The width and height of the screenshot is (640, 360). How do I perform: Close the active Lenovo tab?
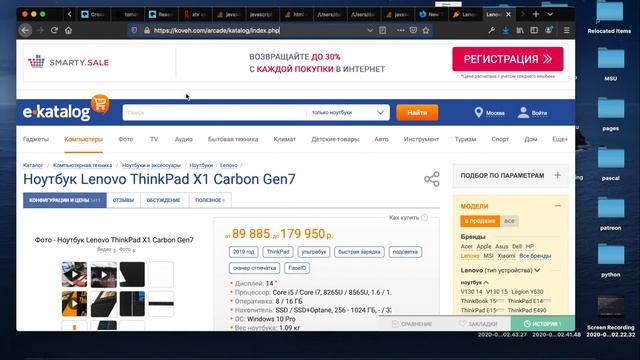[x=509, y=14]
